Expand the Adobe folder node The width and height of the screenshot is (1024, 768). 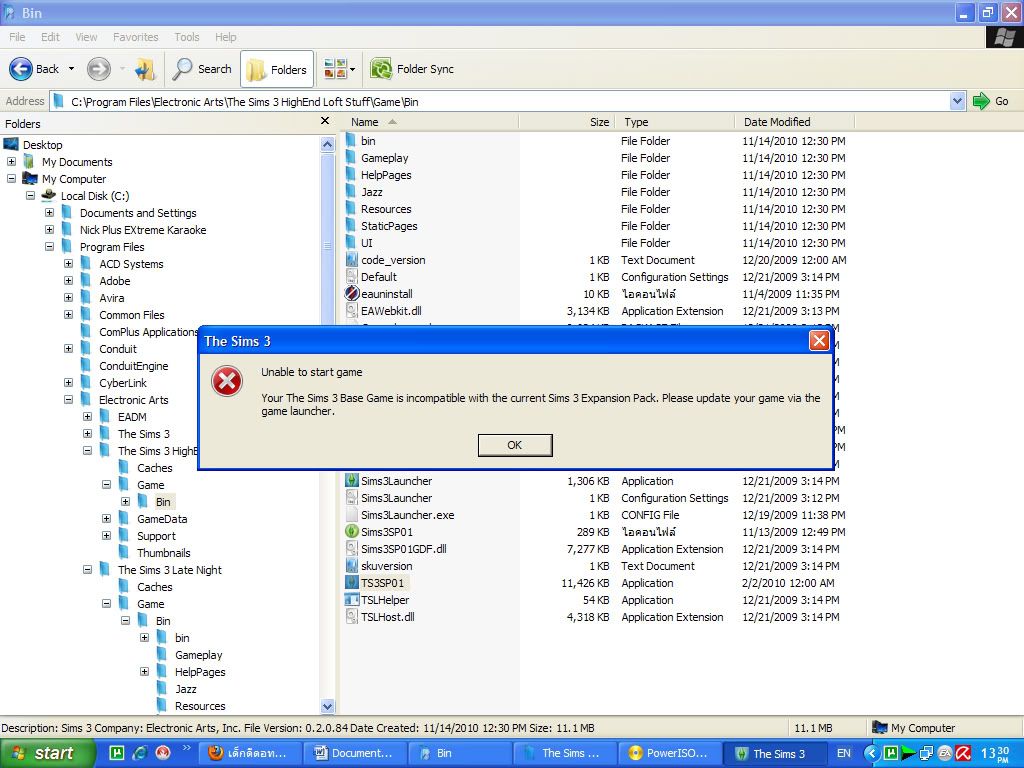(69, 280)
